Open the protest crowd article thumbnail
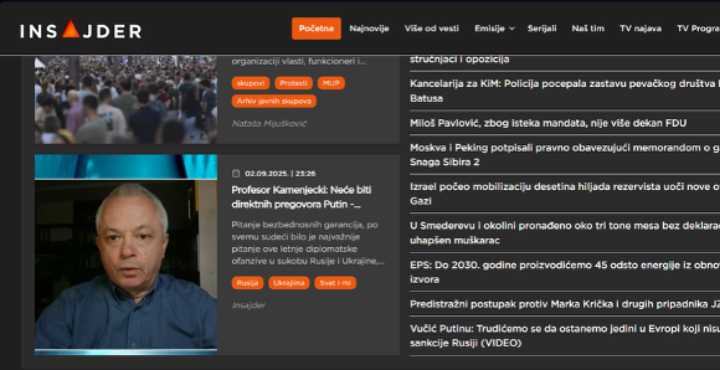 (126, 100)
